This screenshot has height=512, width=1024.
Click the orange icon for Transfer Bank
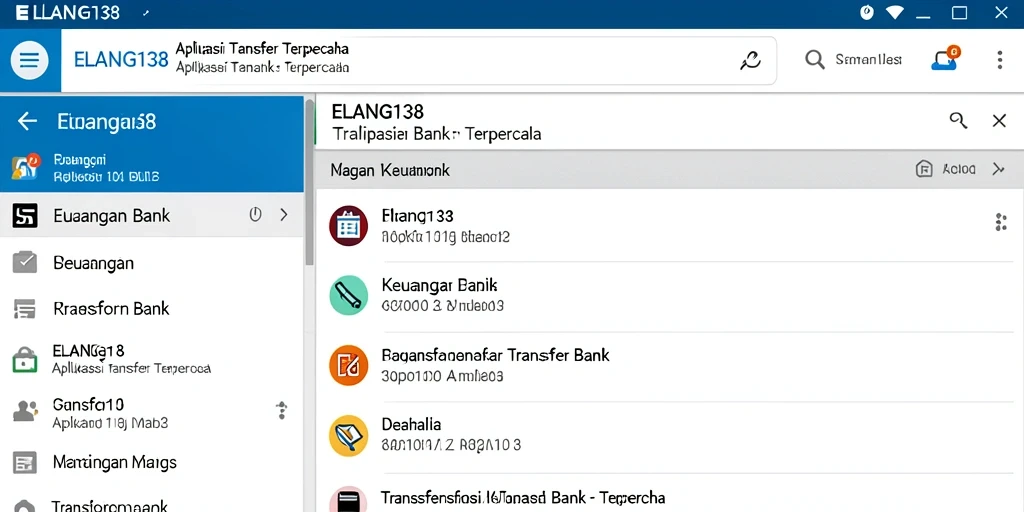pyautogui.click(x=348, y=365)
